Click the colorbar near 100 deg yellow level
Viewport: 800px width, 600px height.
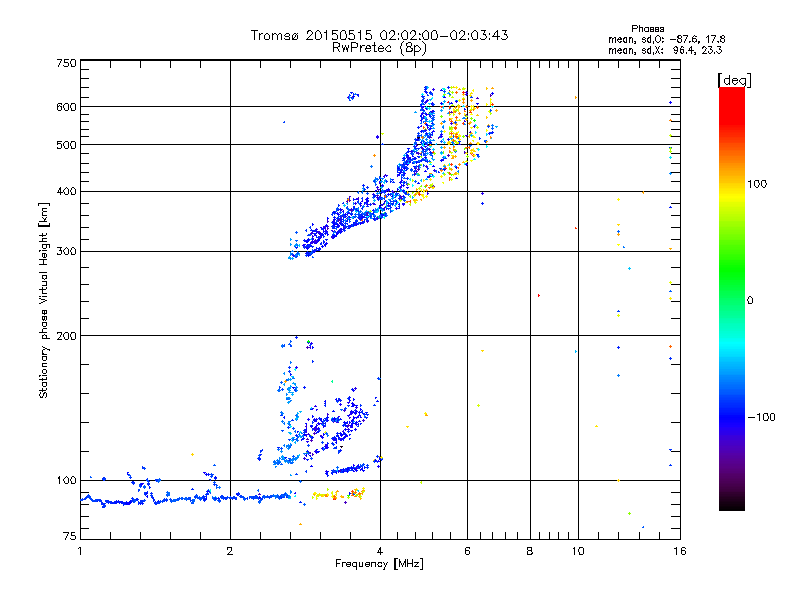[x=732, y=184]
